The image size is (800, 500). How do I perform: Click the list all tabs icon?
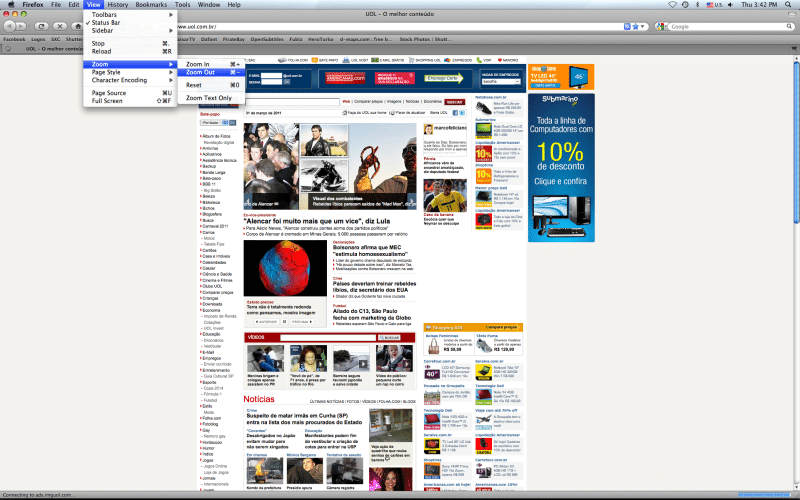pos(794,49)
